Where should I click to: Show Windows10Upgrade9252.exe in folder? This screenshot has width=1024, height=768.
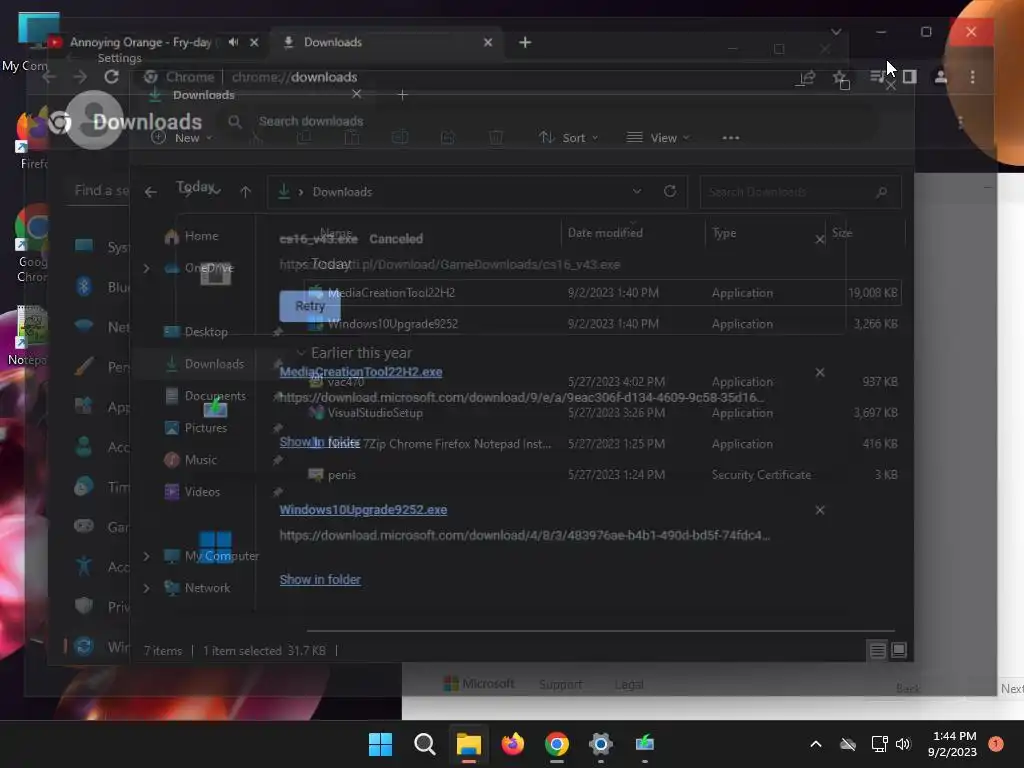pos(320,579)
